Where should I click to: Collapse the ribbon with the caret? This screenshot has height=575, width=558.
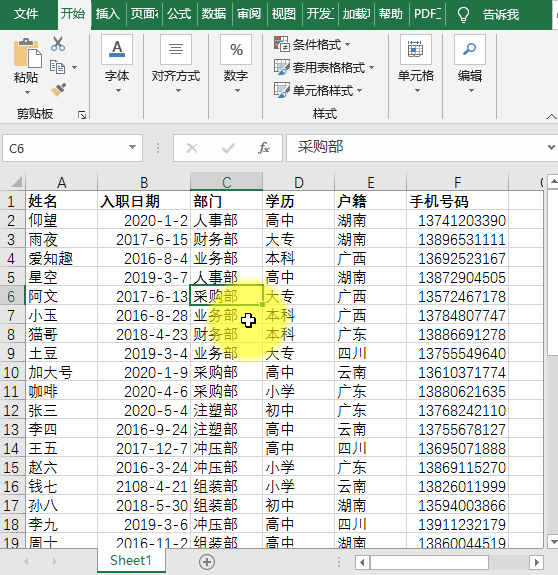pyautogui.click(x=551, y=117)
